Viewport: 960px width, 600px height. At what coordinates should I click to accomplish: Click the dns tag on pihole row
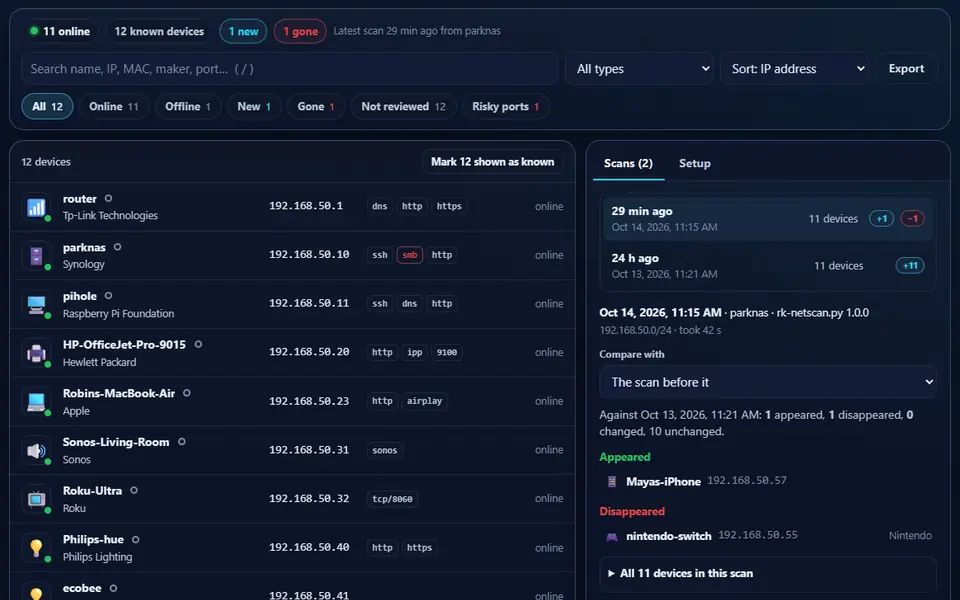[410, 304]
